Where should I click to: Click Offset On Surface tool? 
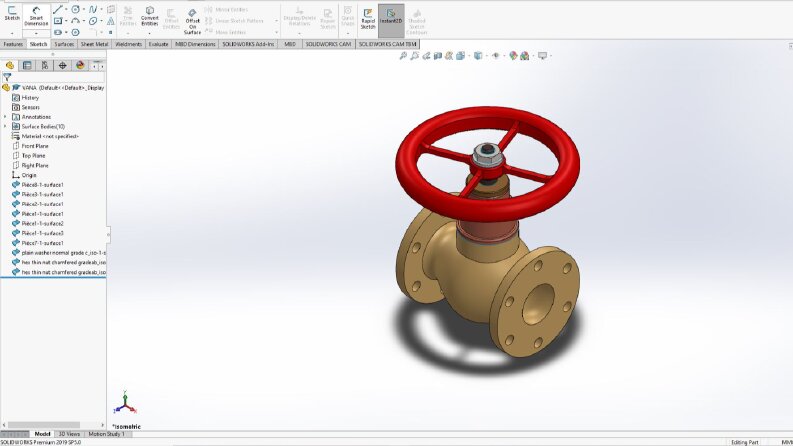193,22
